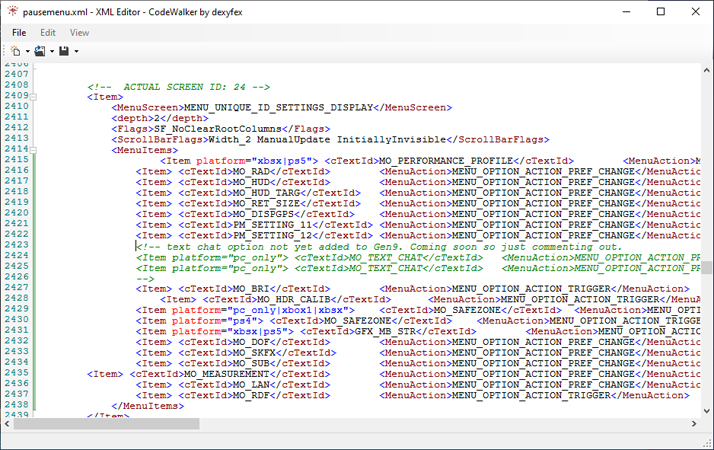This screenshot has width=714, height=450.
Task: Click the New file toolbar icon
Action: point(15,51)
